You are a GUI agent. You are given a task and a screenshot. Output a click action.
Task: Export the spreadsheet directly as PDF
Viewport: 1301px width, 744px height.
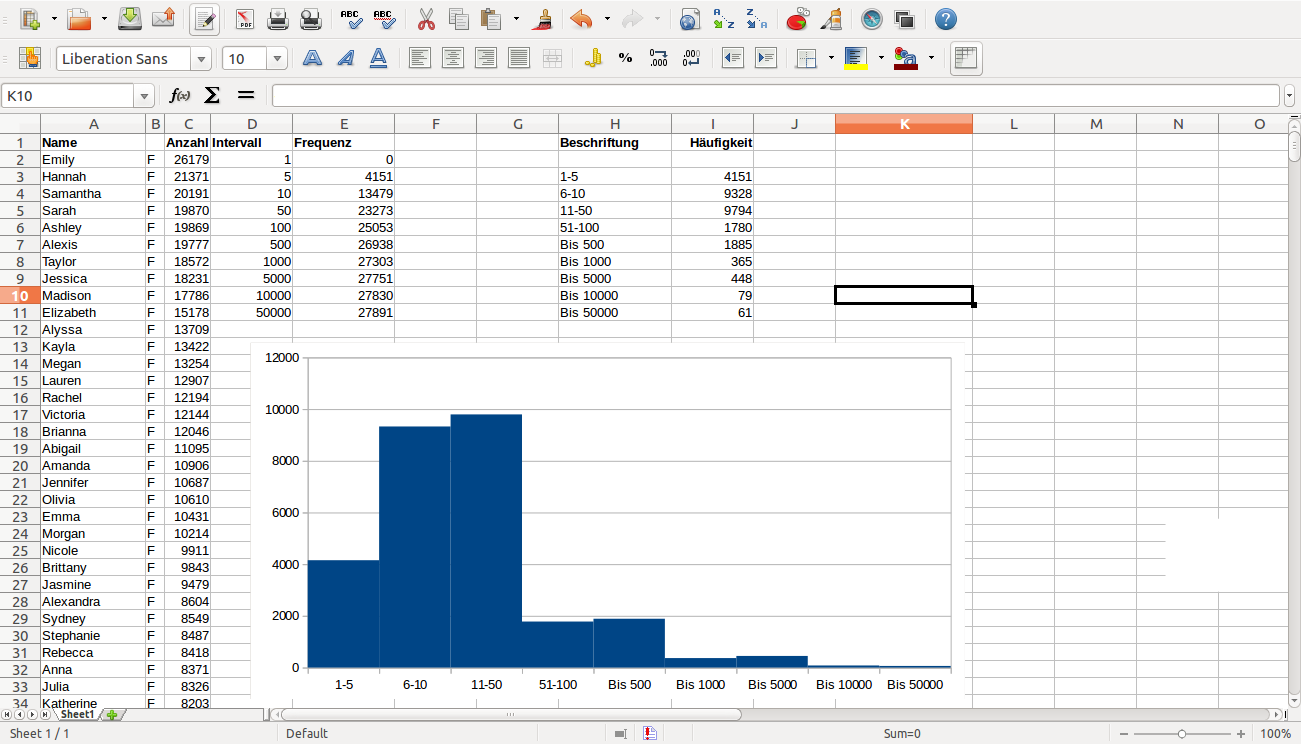(245, 19)
